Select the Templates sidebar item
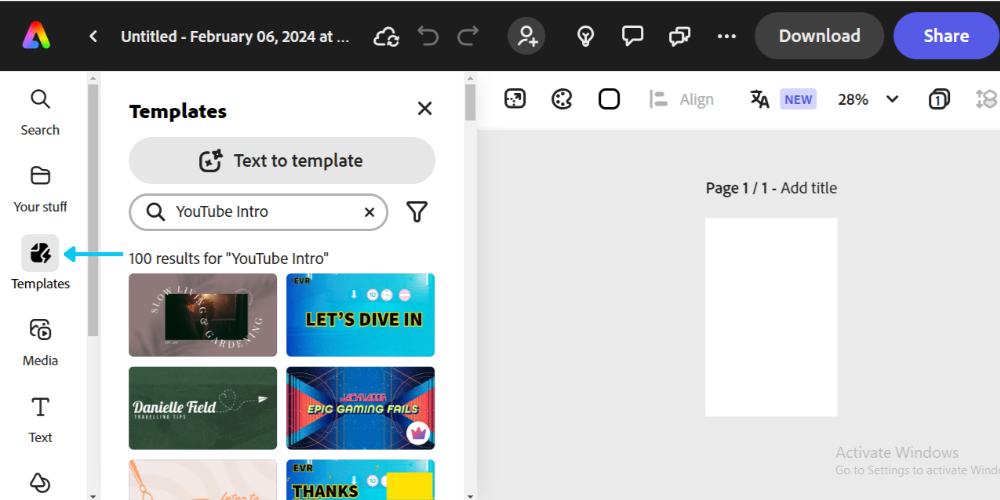The width and height of the screenshot is (1000, 500). point(40,263)
